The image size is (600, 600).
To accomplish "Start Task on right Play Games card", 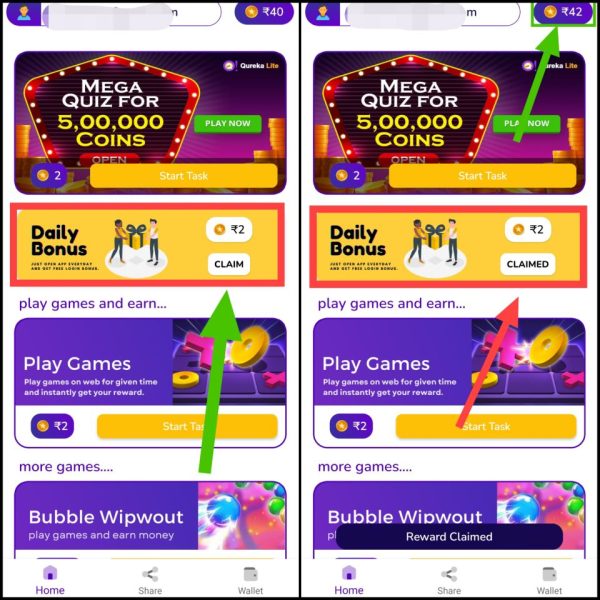I will 486,426.
